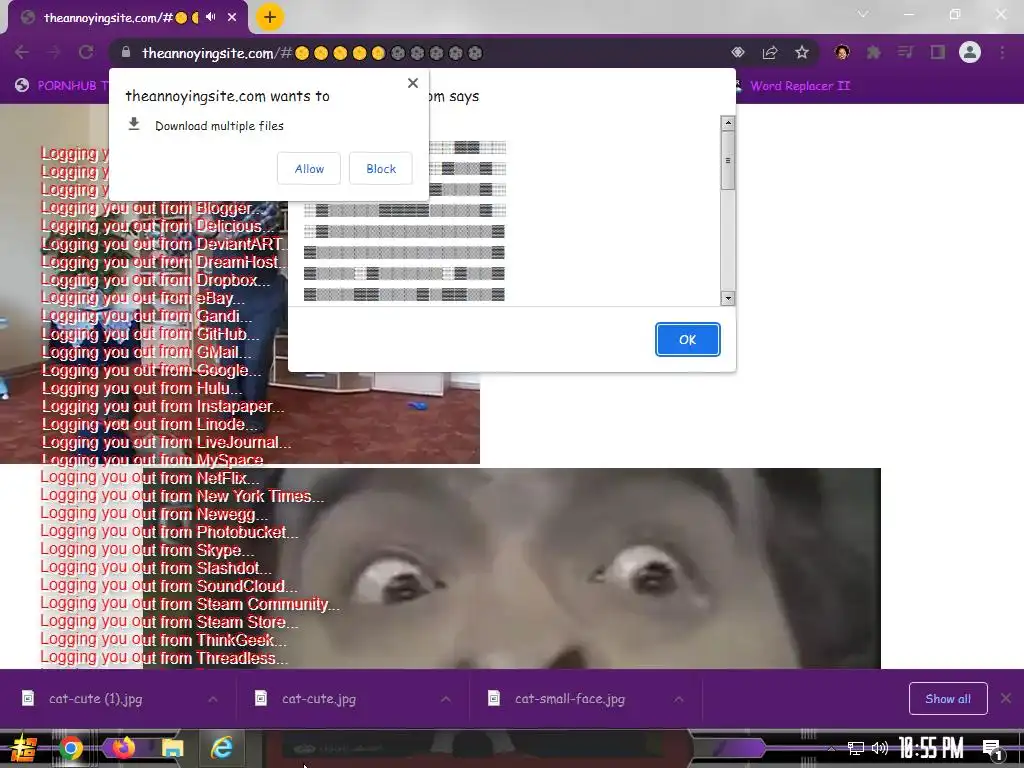Image resolution: width=1024 pixels, height=768 pixels.
Task: Open the Start menu
Action: [x=22, y=748]
